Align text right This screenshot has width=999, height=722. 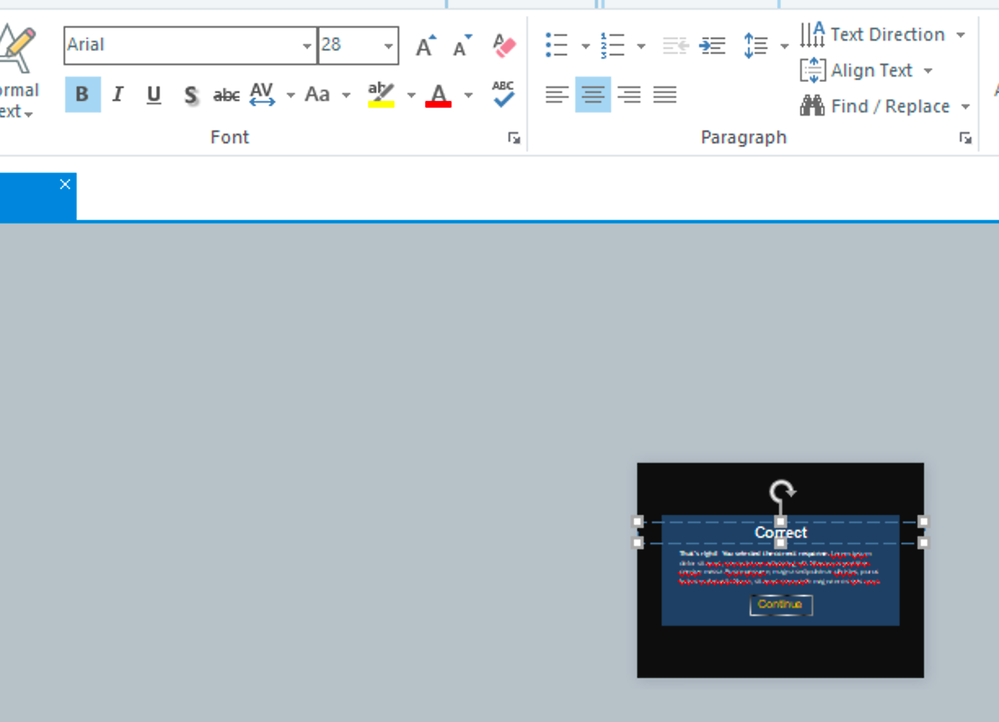coord(629,95)
